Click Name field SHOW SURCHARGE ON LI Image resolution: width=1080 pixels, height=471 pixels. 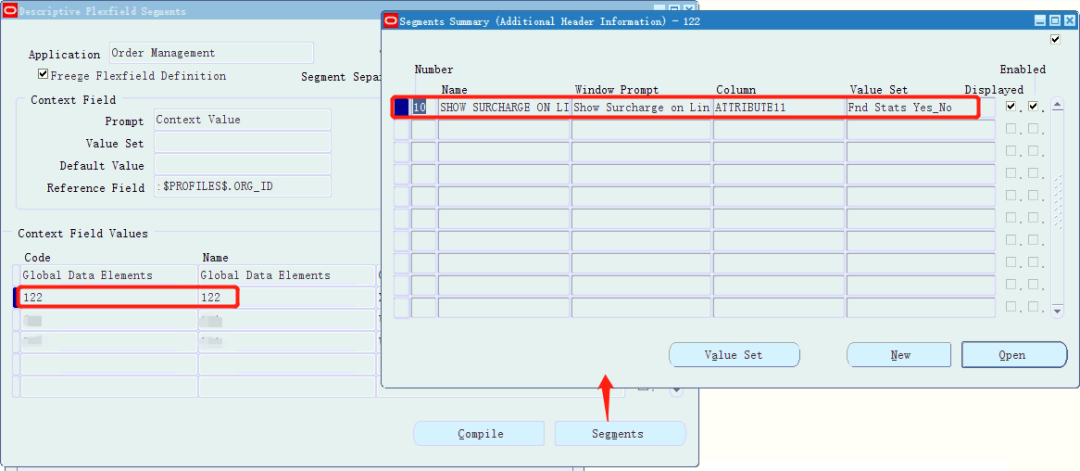(504, 107)
